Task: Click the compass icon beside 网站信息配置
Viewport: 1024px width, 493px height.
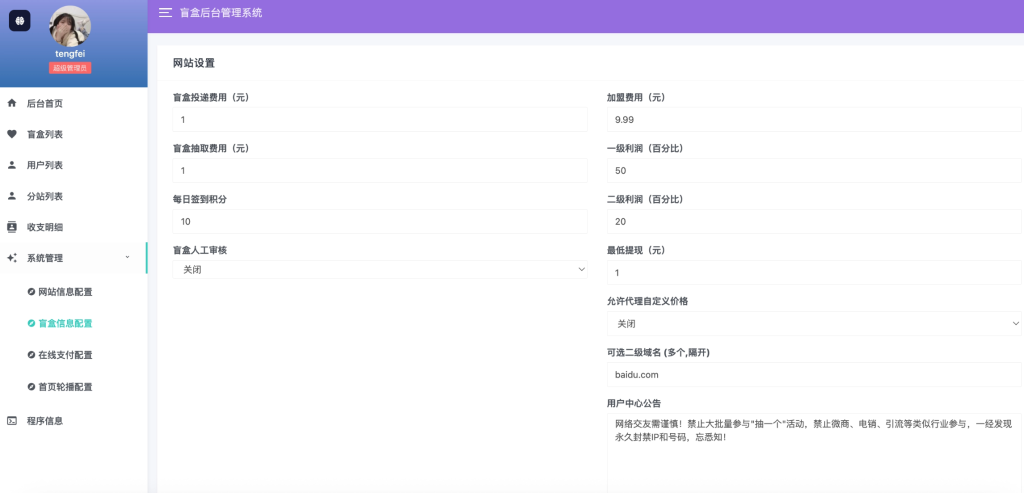Action: click(31, 292)
